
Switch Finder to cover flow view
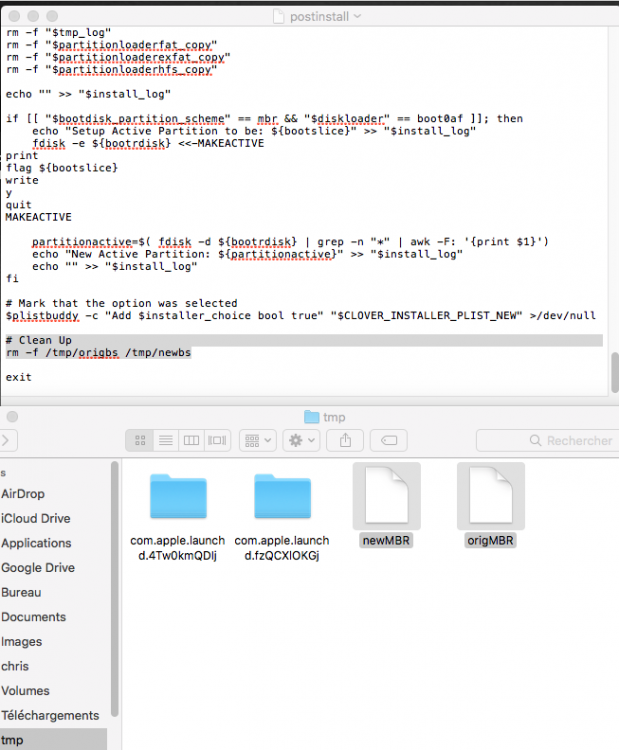point(217,440)
